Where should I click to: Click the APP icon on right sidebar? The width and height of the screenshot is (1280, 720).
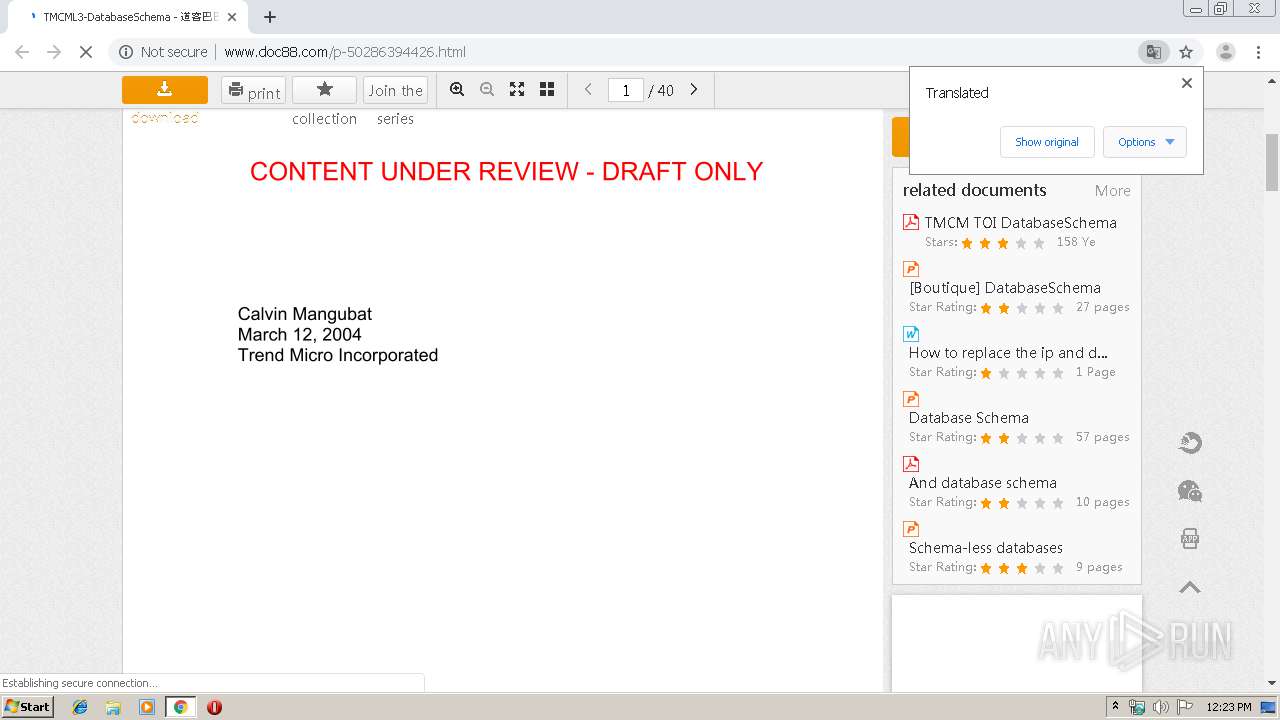[1190, 539]
